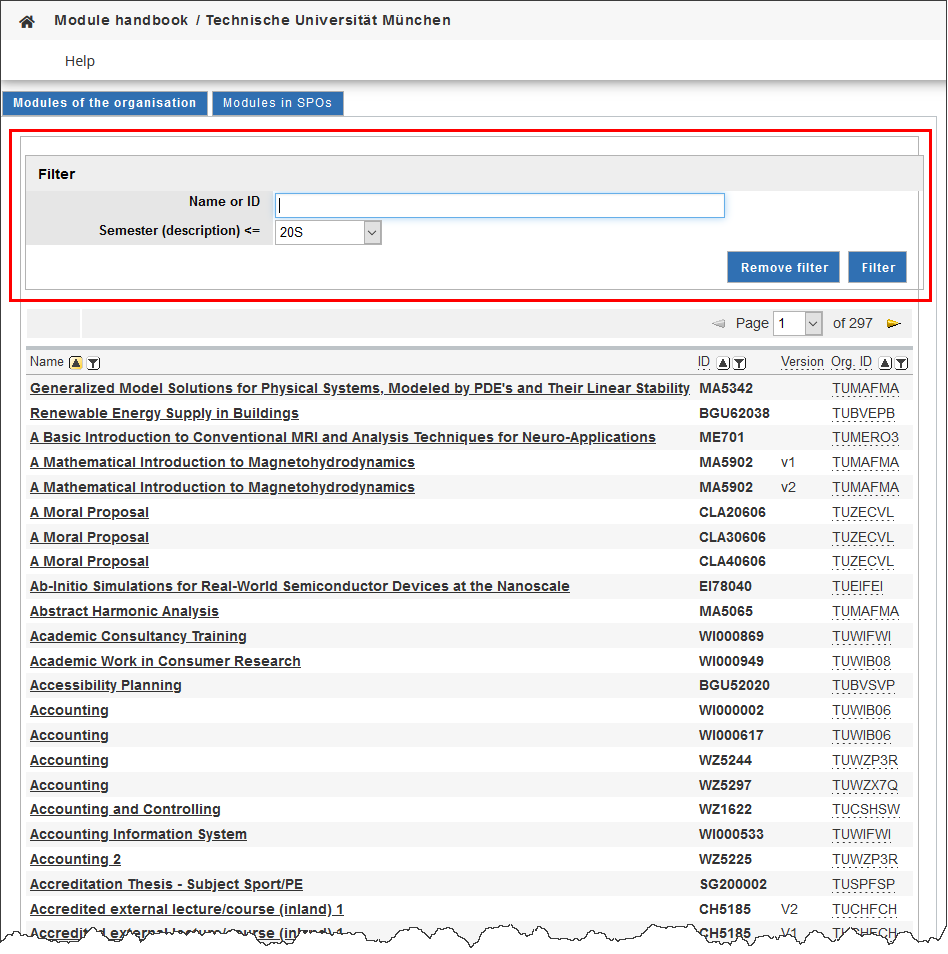
Task: Open the ID column filter icon
Action: coord(740,363)
